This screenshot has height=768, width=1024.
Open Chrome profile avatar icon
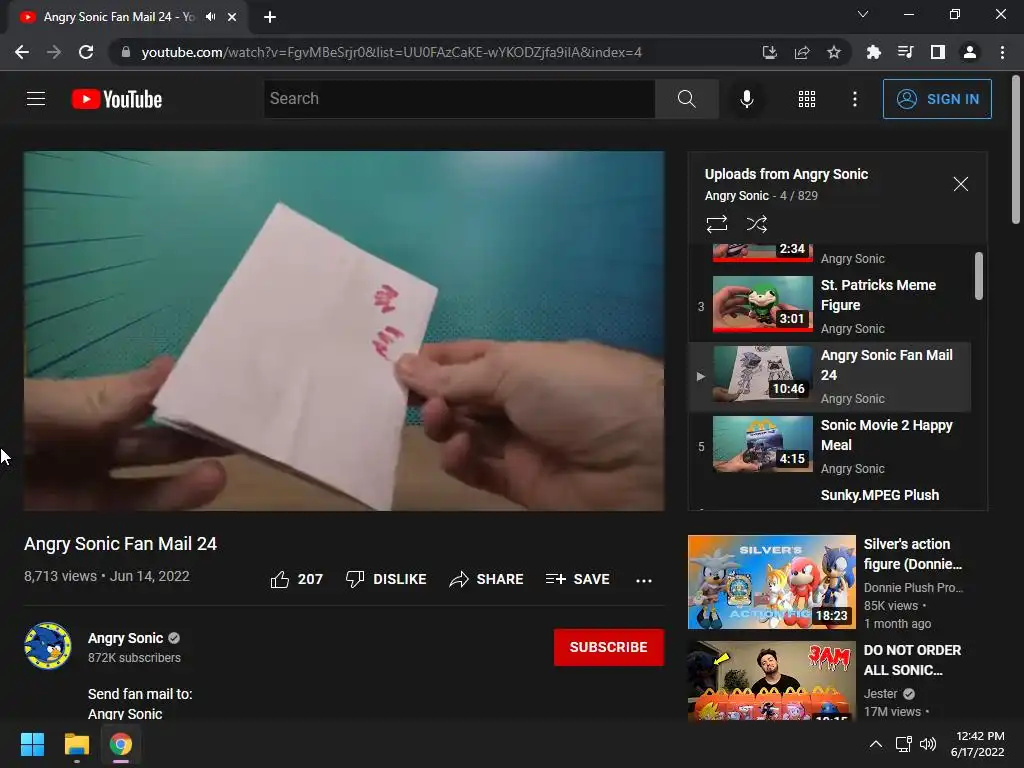970,52
